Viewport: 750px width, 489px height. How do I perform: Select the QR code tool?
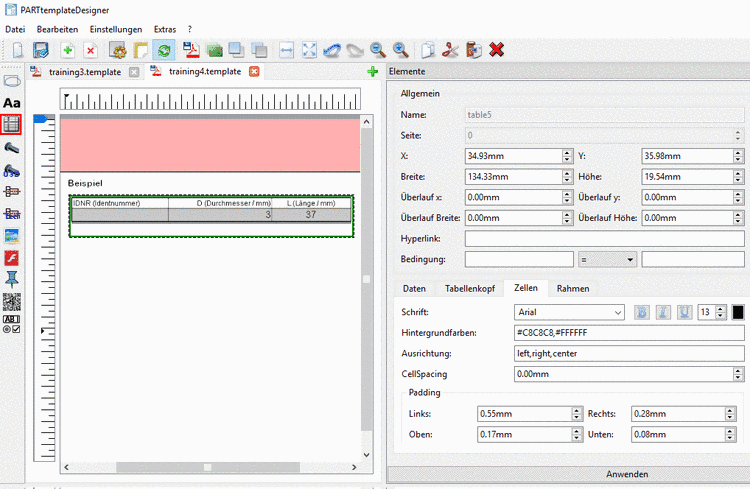pos(11,301)
